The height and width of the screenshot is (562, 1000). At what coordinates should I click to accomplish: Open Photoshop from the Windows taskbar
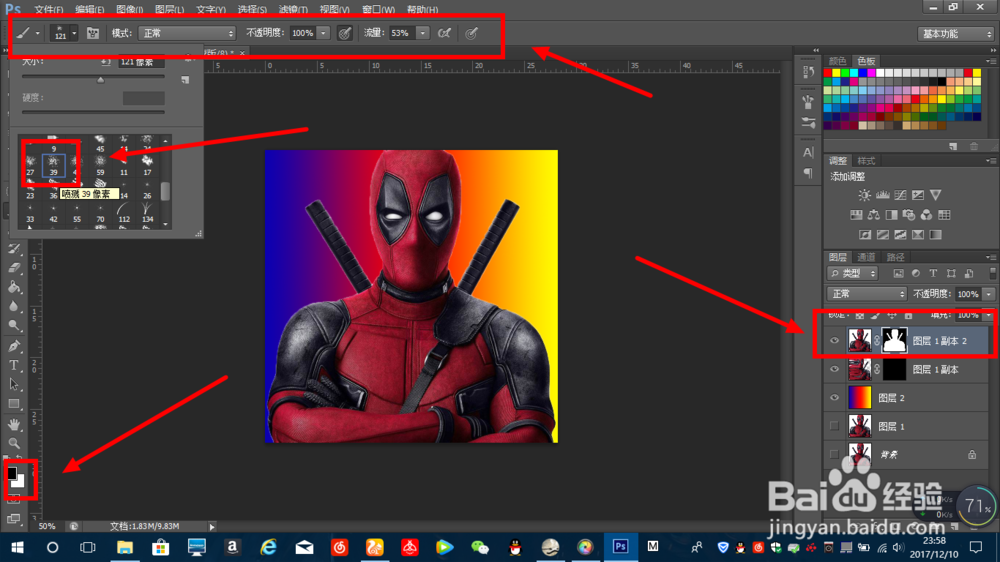[620, 547]
